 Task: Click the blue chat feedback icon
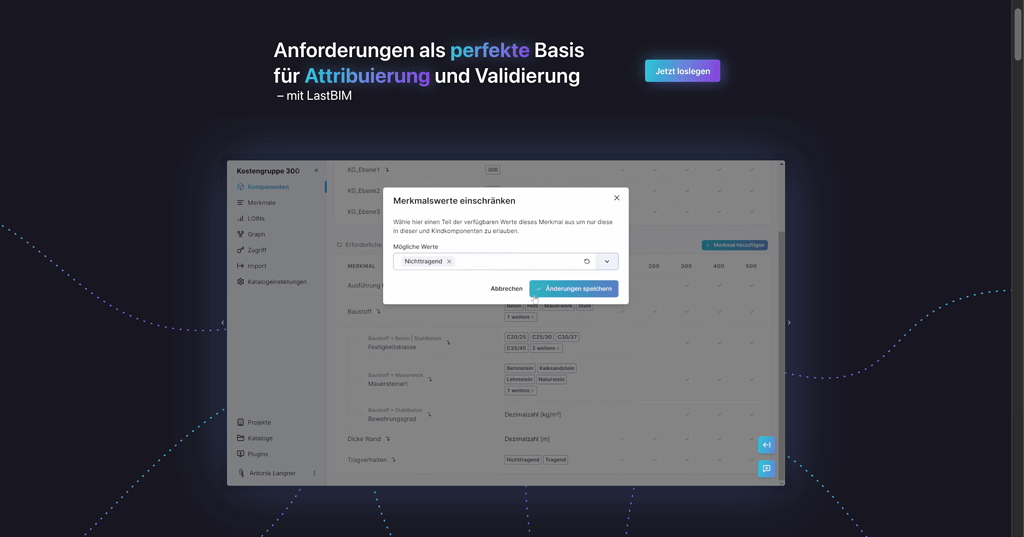766,468
